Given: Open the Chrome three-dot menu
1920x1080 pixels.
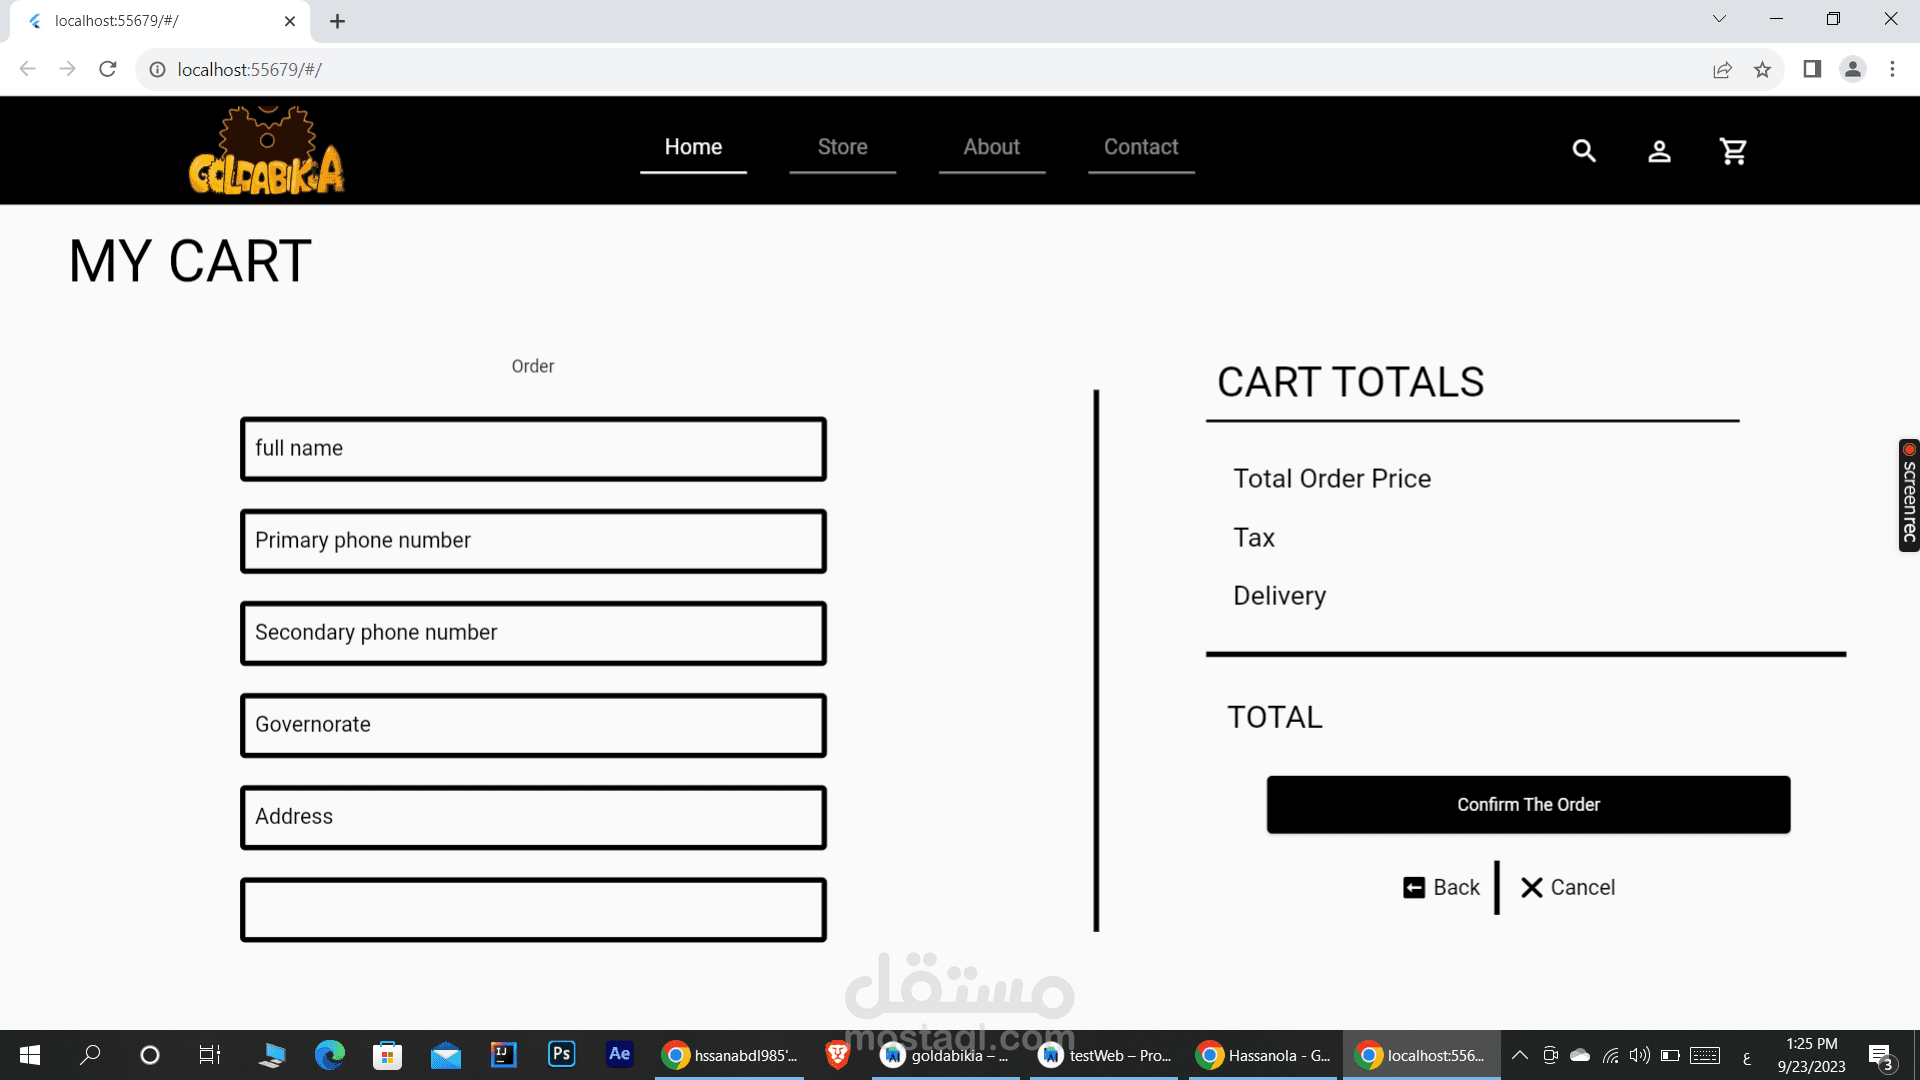Looking at the screenshot, I should coord(1892,69).
